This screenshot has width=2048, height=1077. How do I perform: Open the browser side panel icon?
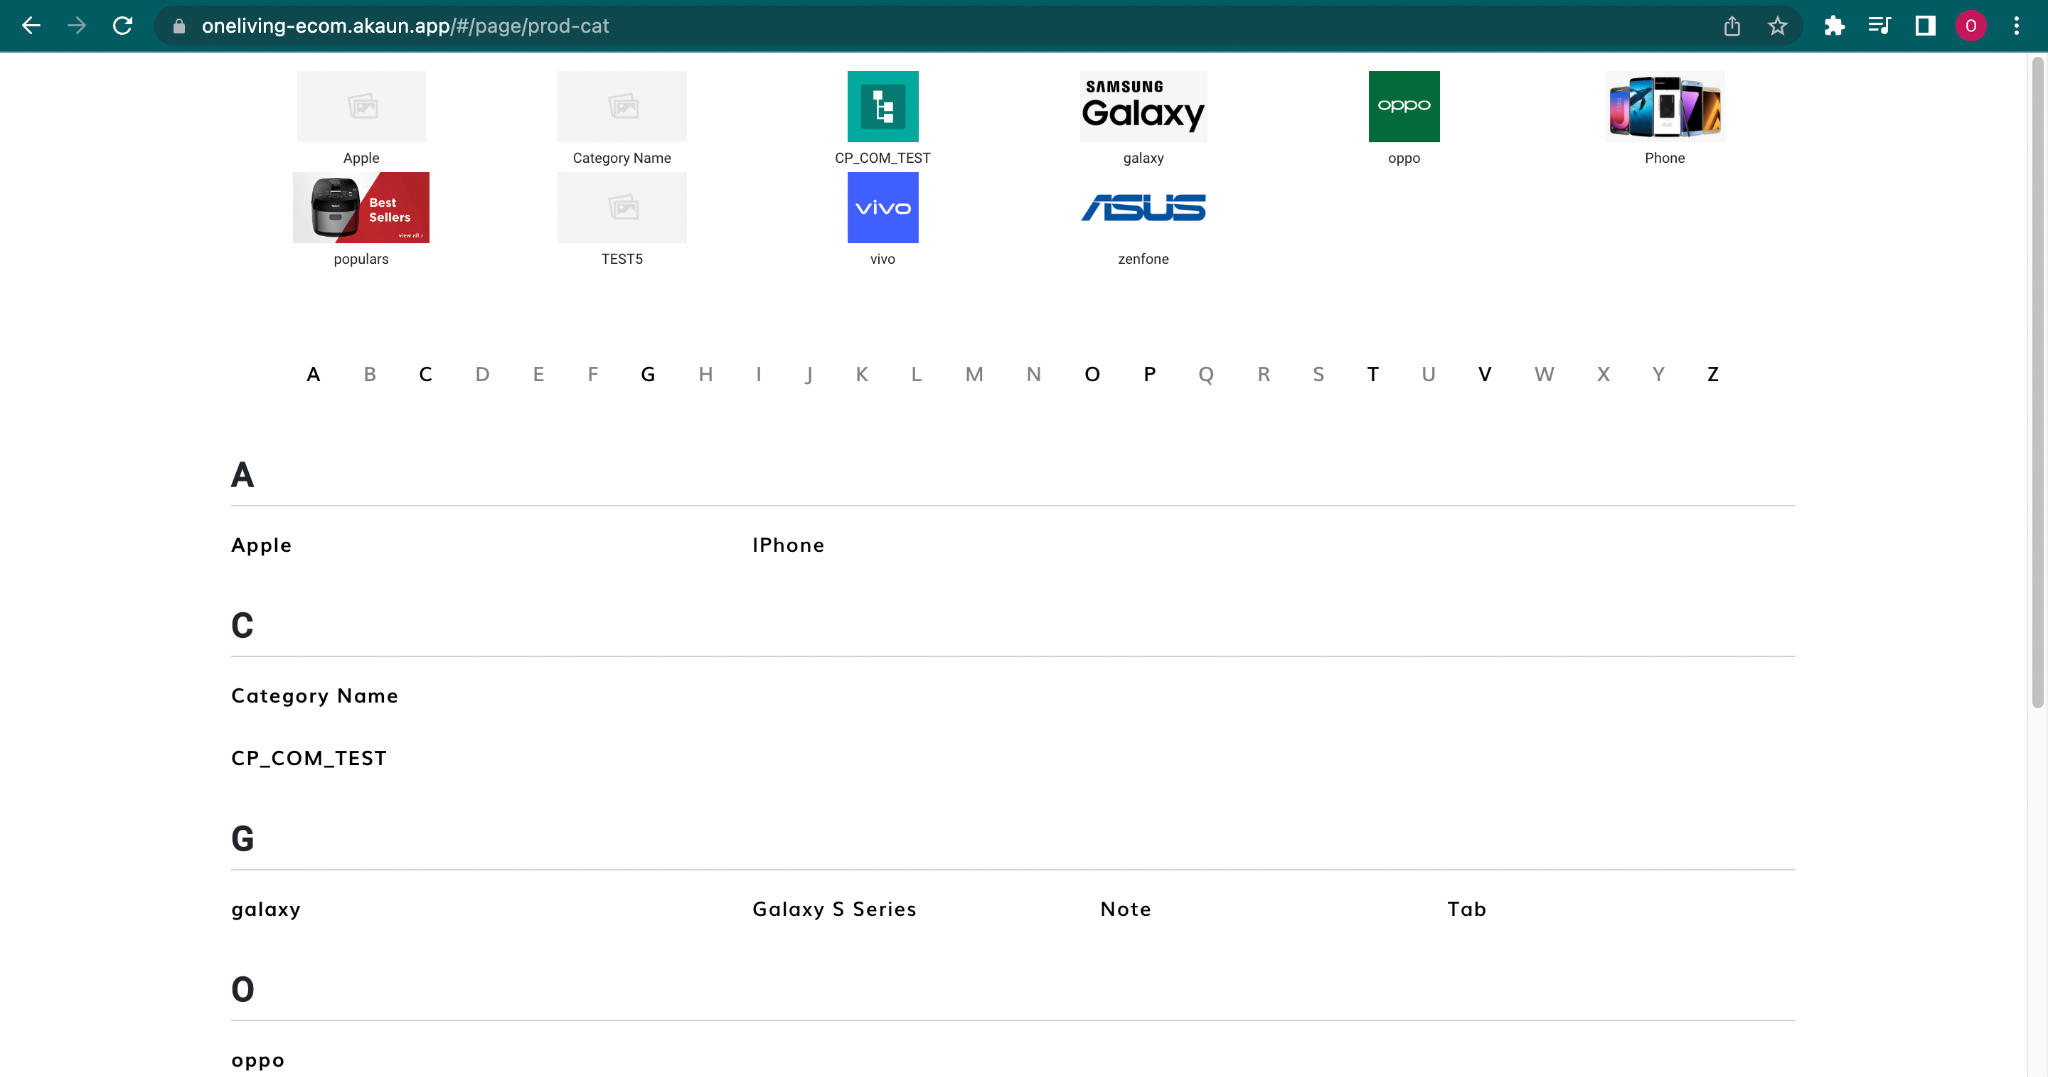pyautogui.click(x=1925, y=26)
